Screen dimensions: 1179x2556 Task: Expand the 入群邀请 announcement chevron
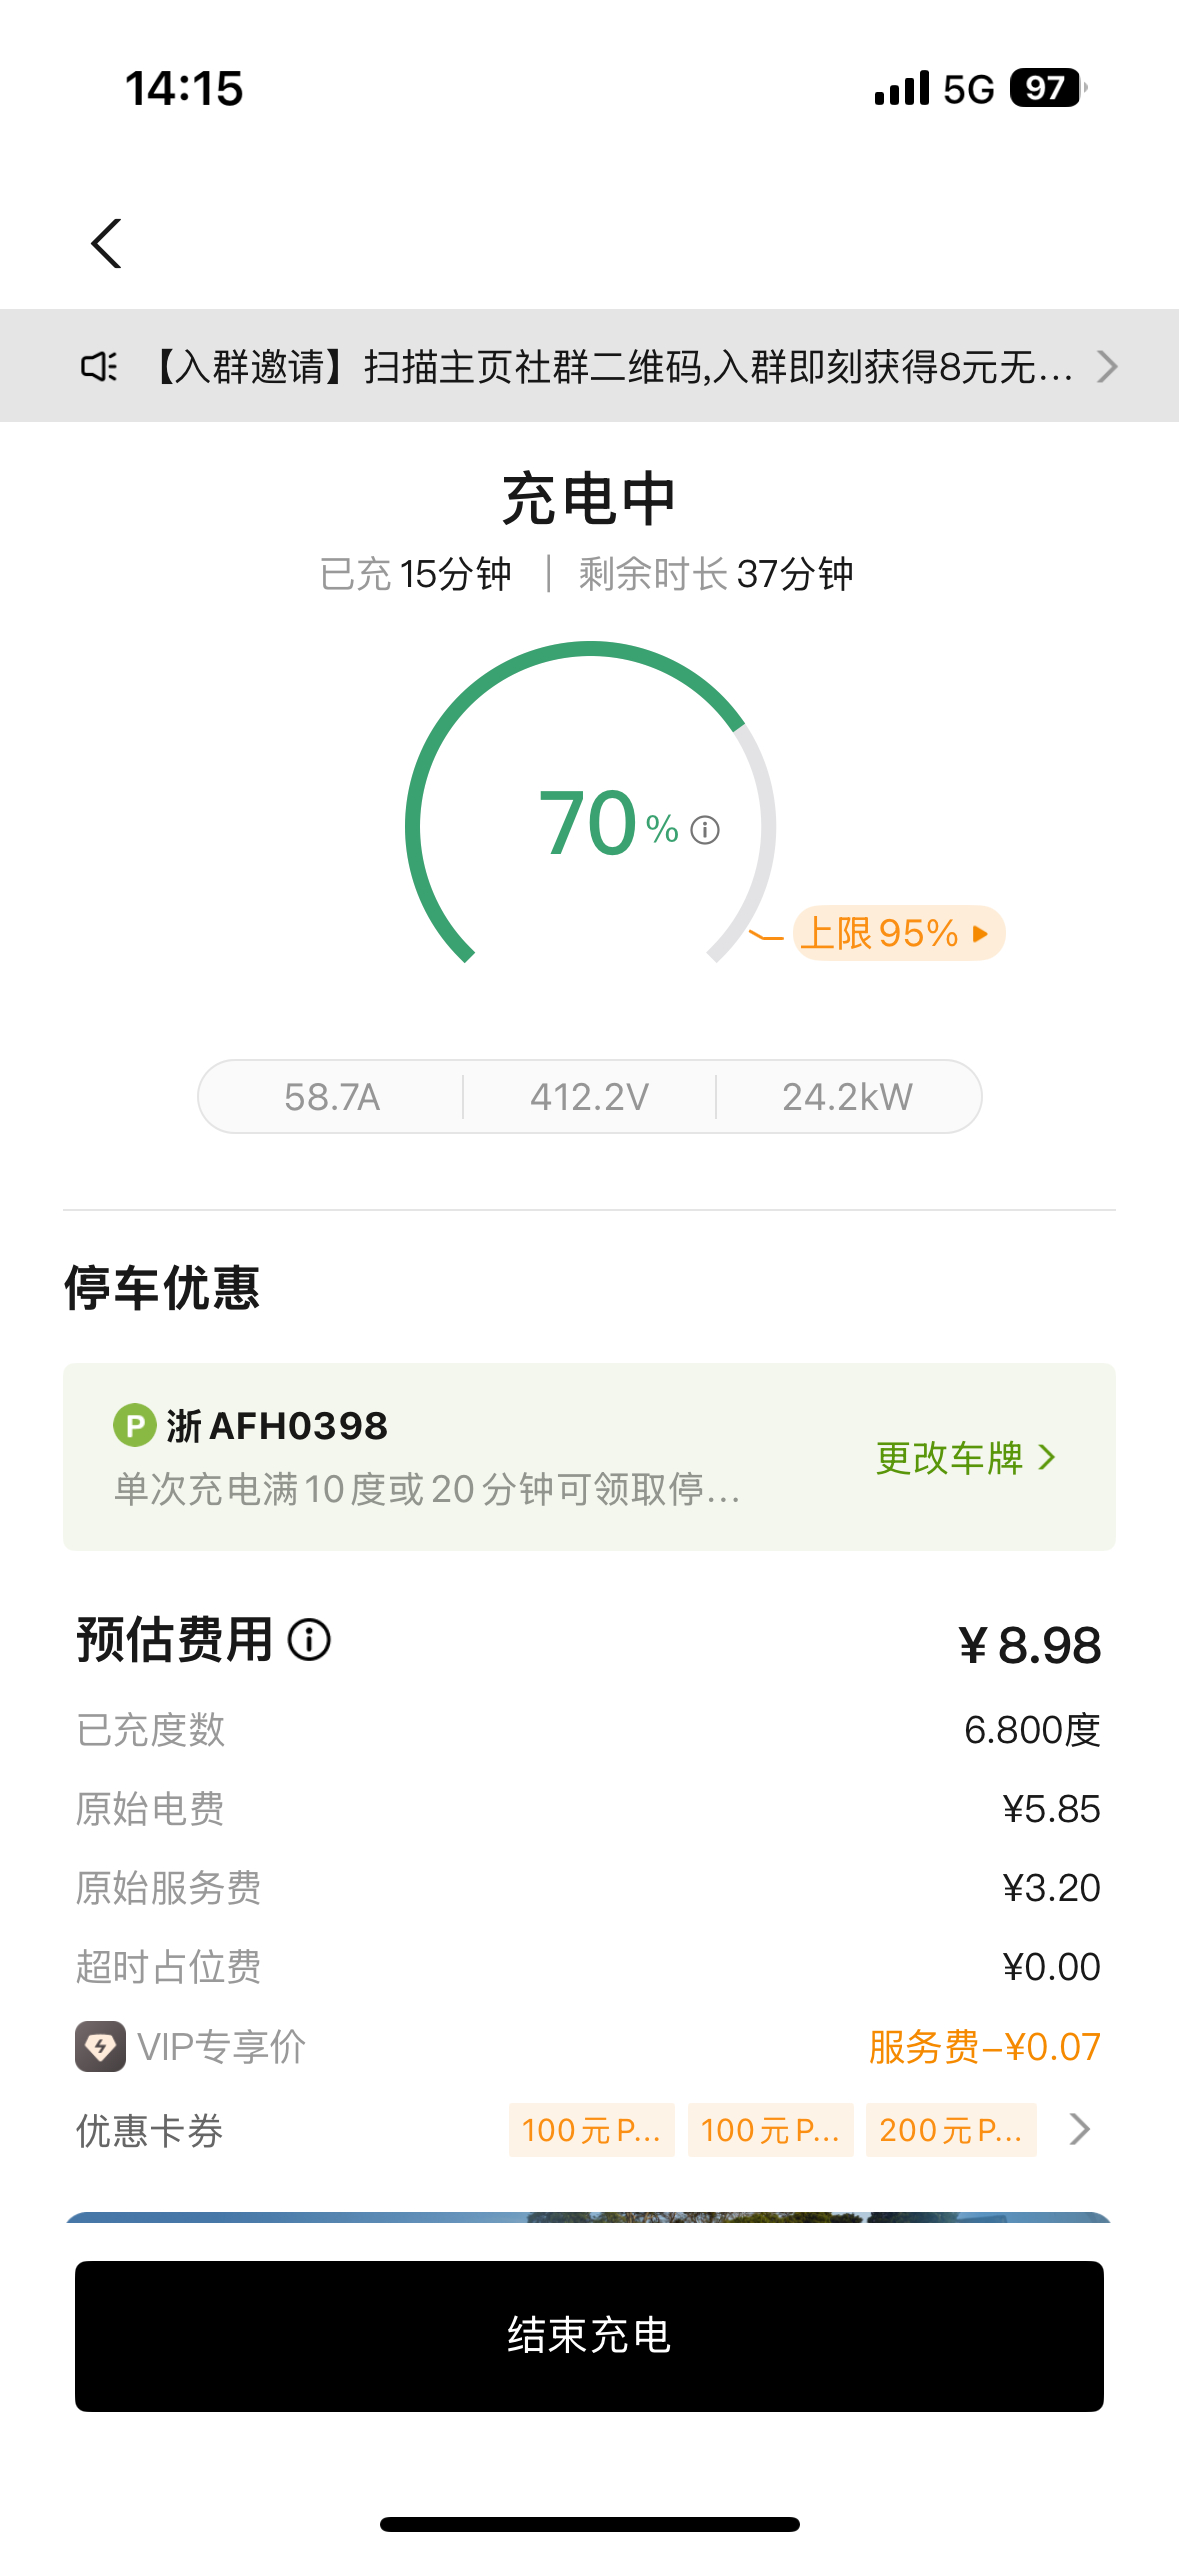click(x=1106, y=367)
